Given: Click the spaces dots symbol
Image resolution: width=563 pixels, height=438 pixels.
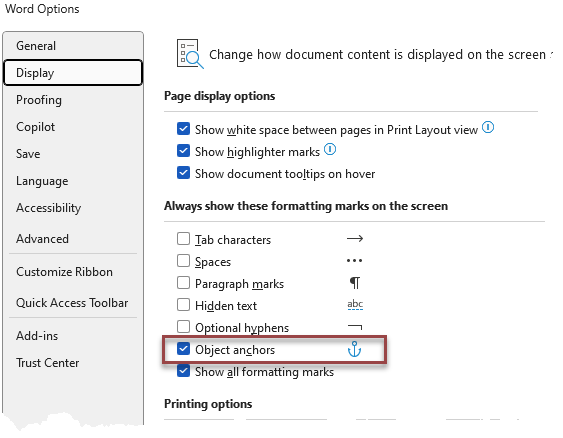Looking at the screenshot, I should tap(354, 261).
